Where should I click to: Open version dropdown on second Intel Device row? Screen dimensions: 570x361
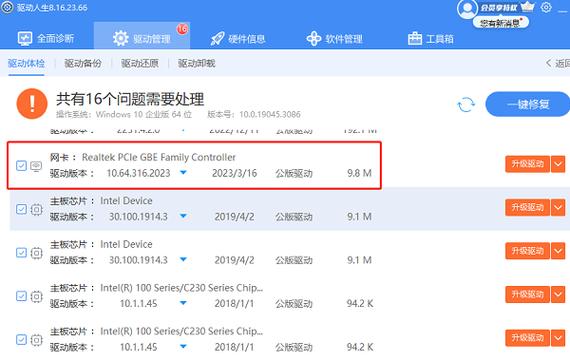[184, 260]
